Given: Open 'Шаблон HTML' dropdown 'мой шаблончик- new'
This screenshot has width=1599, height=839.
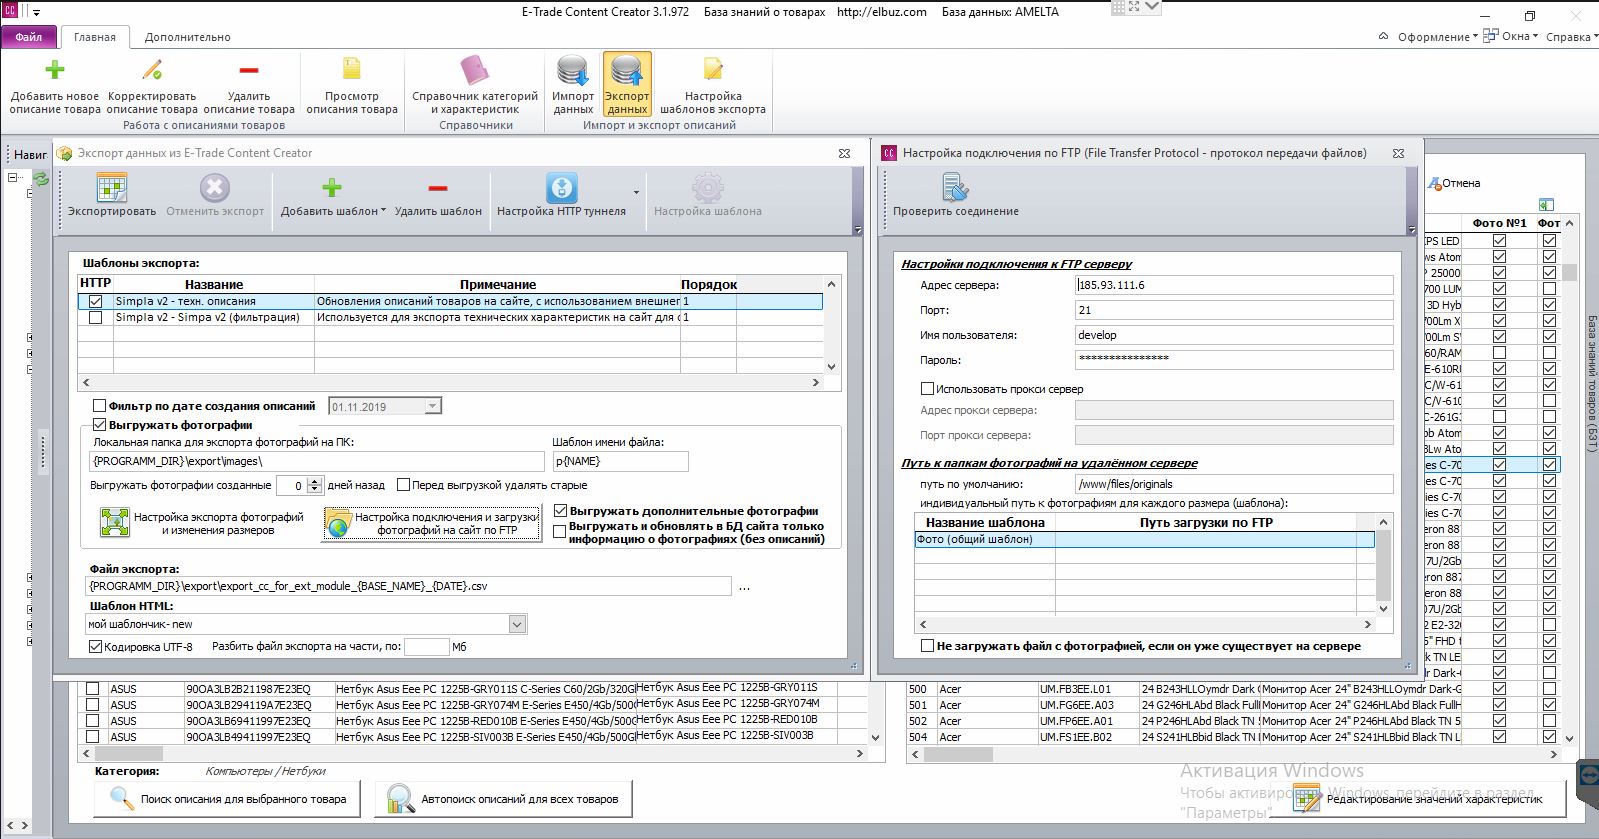Looking at the screenshot, I should 517,624.
